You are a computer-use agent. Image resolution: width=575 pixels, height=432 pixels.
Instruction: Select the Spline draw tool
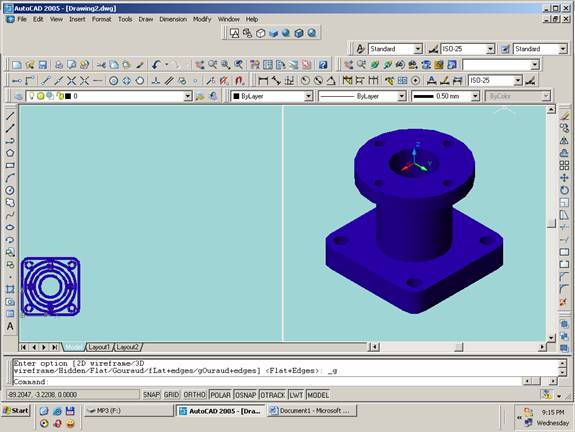point(10,215)
